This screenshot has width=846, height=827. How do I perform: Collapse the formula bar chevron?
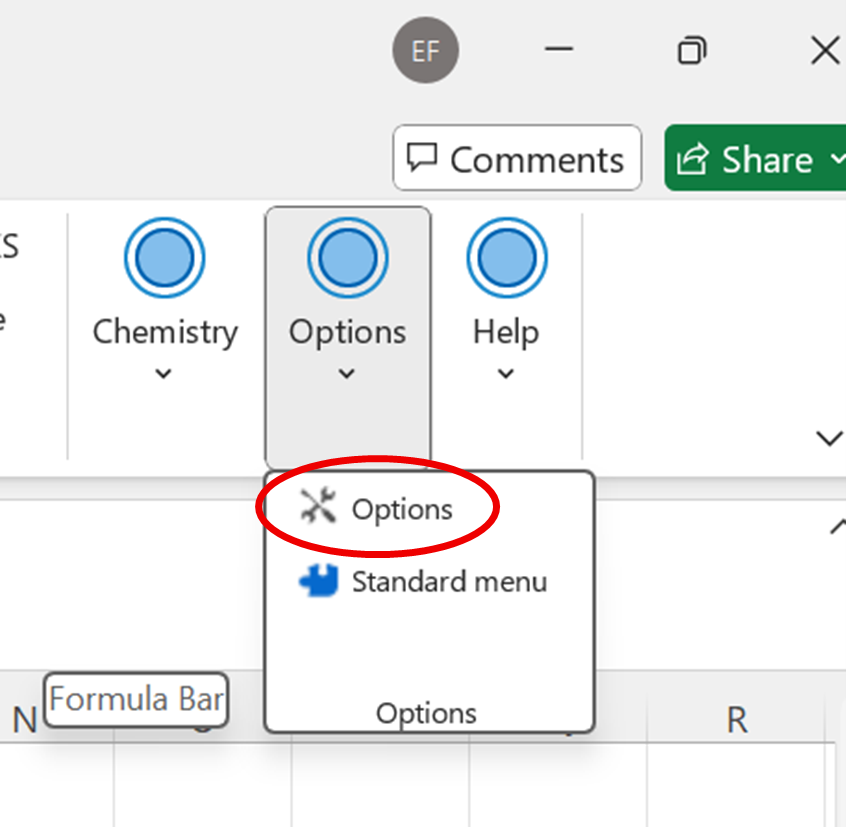(x=838, y=527)
